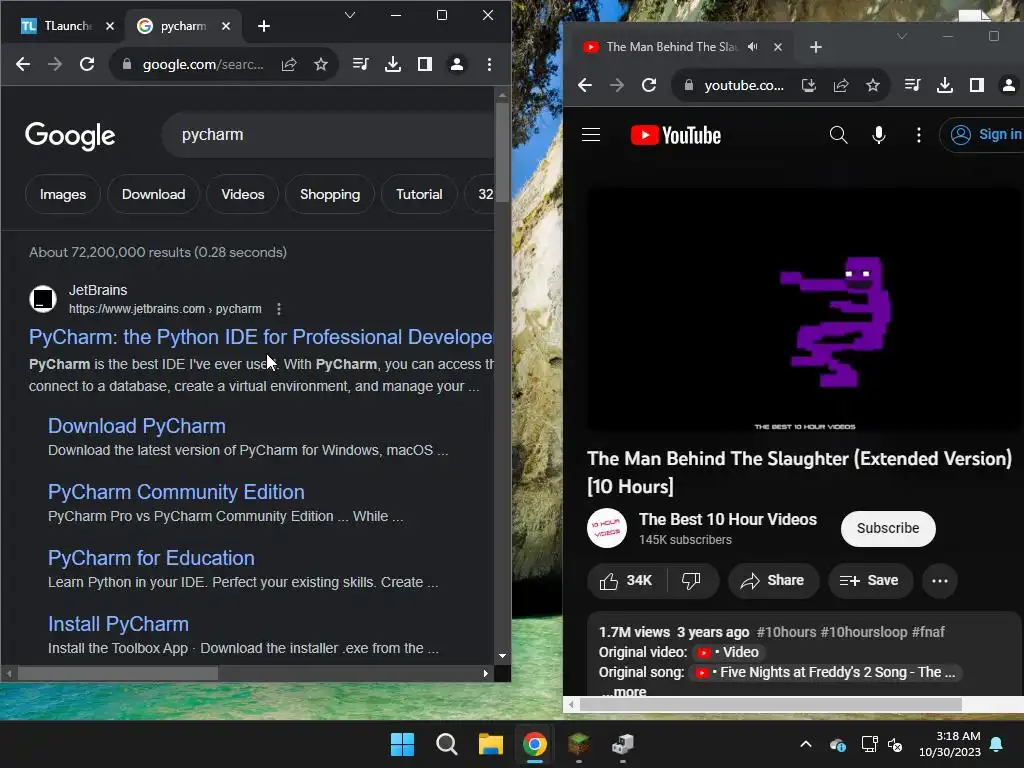Close The Man Behind The Slaughter tab
Viewport: 1024px width, 768px height.
778,47
